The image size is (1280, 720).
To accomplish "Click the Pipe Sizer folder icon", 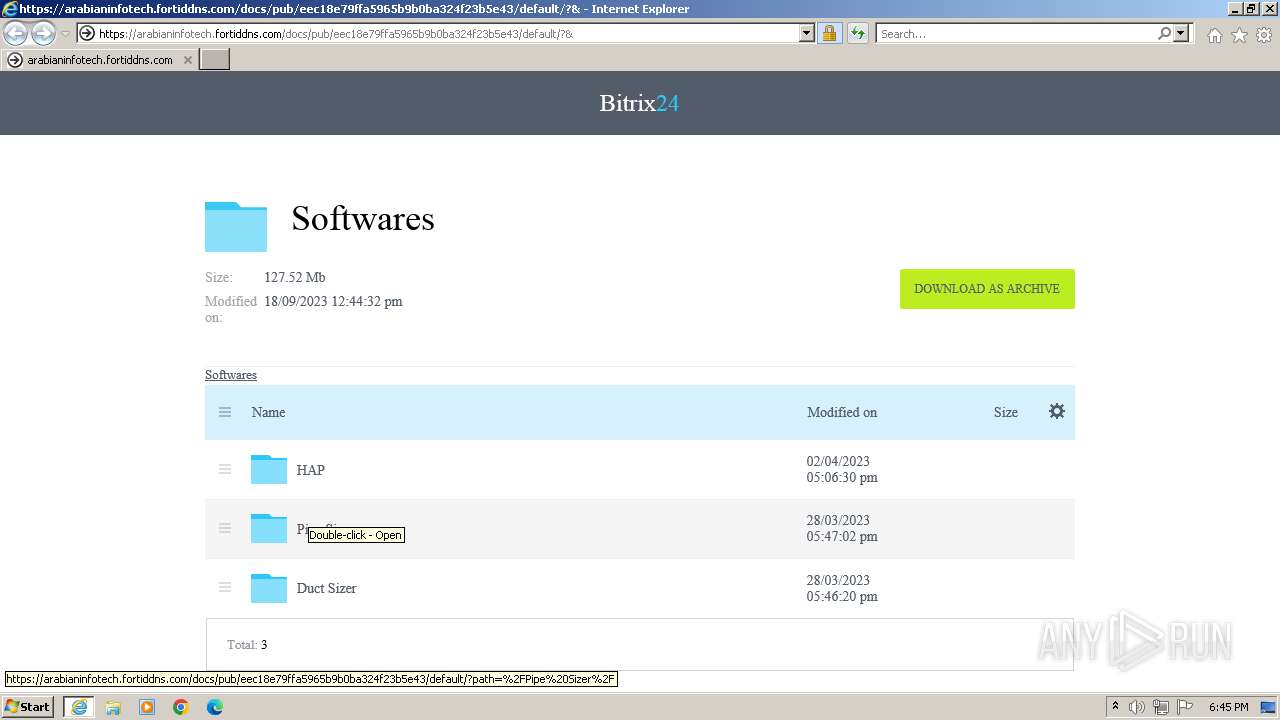I will [x=269, y=528].
